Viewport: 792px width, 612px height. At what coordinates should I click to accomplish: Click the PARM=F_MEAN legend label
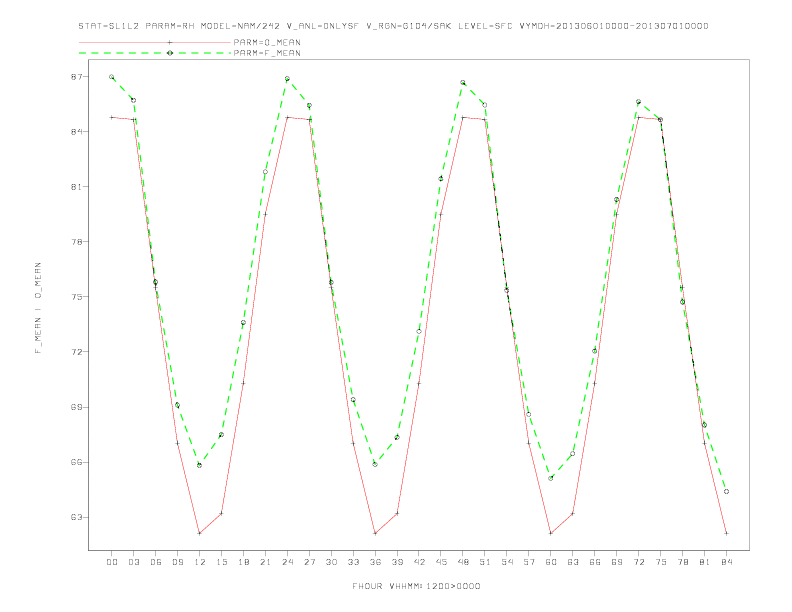267,53
